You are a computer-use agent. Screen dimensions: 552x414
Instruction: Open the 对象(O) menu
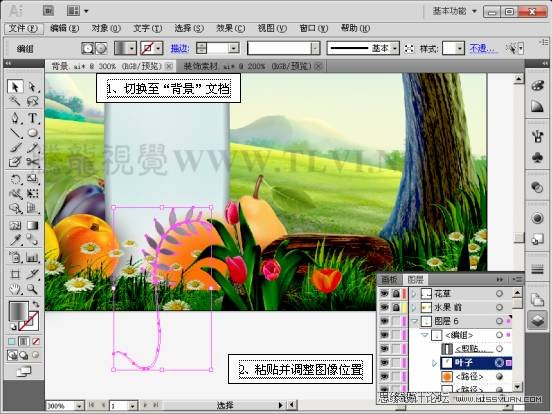coord(106,28)
